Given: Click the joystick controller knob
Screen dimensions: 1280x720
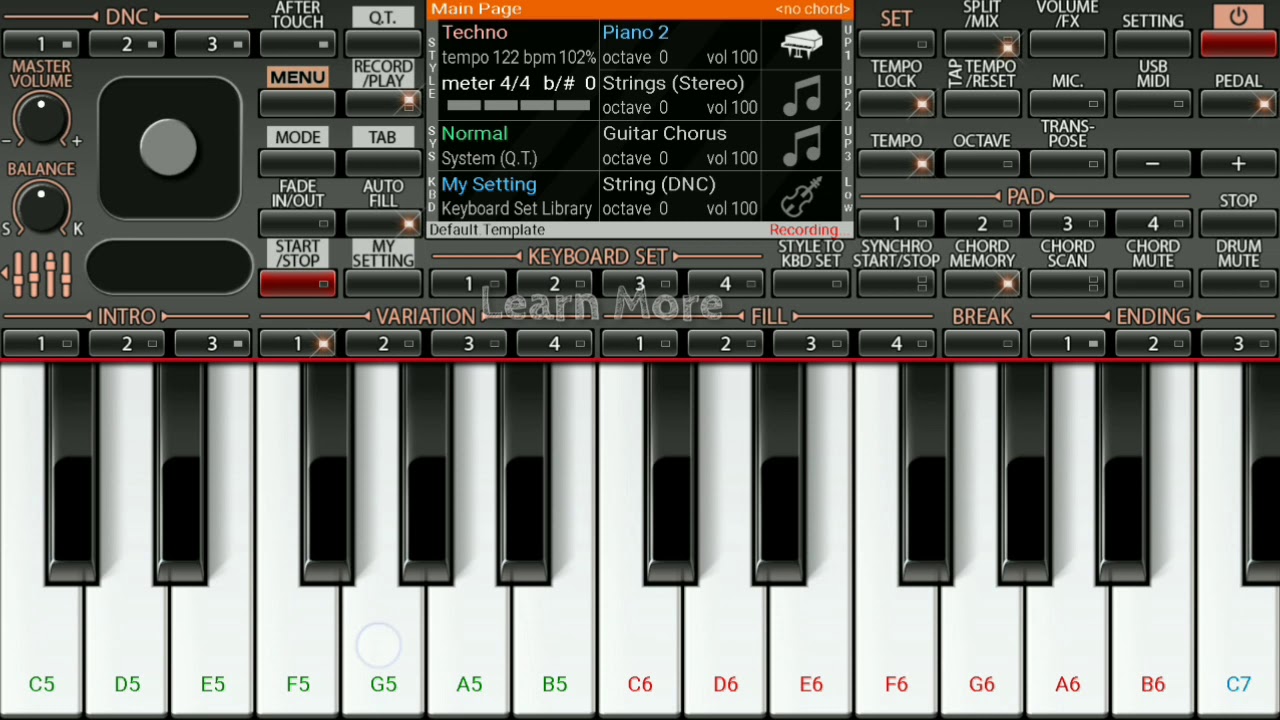Looking at the screenshot, I should coord(168,147).
